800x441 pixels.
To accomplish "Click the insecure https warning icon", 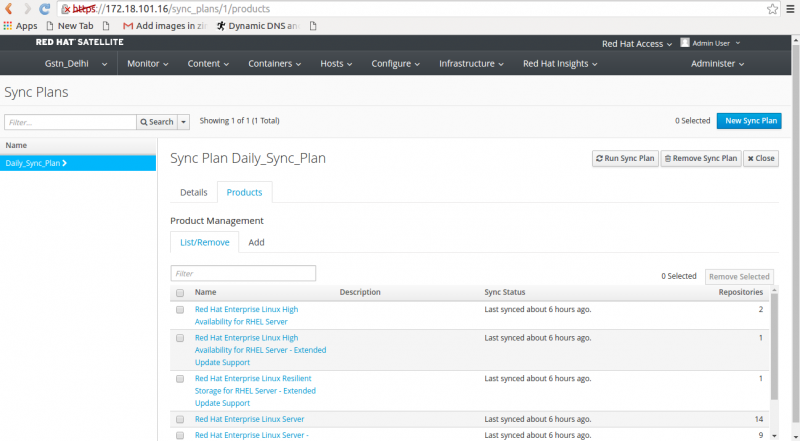I will (x=66, y=9).
